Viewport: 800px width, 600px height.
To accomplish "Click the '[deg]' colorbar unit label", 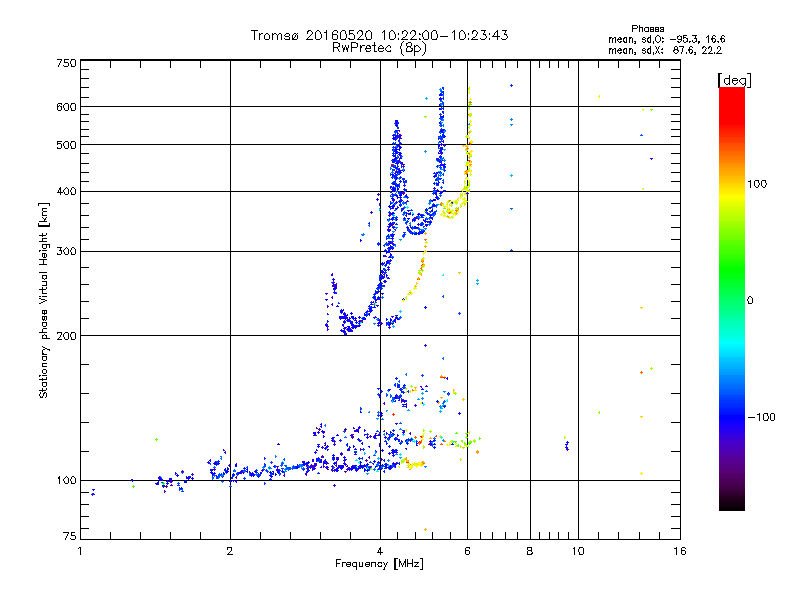I will tap(734, 80).
